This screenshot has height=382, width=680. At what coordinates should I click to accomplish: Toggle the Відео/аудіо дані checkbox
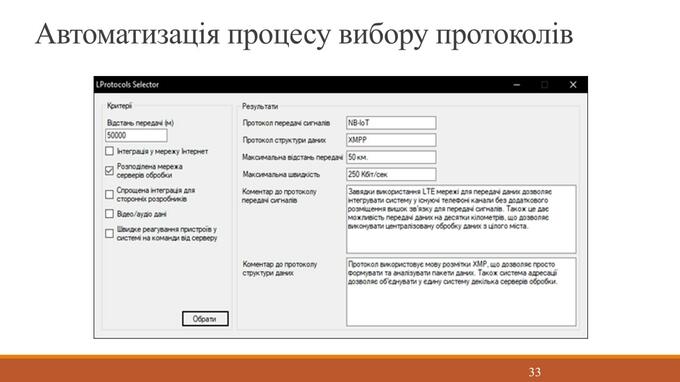pos(109,214)
